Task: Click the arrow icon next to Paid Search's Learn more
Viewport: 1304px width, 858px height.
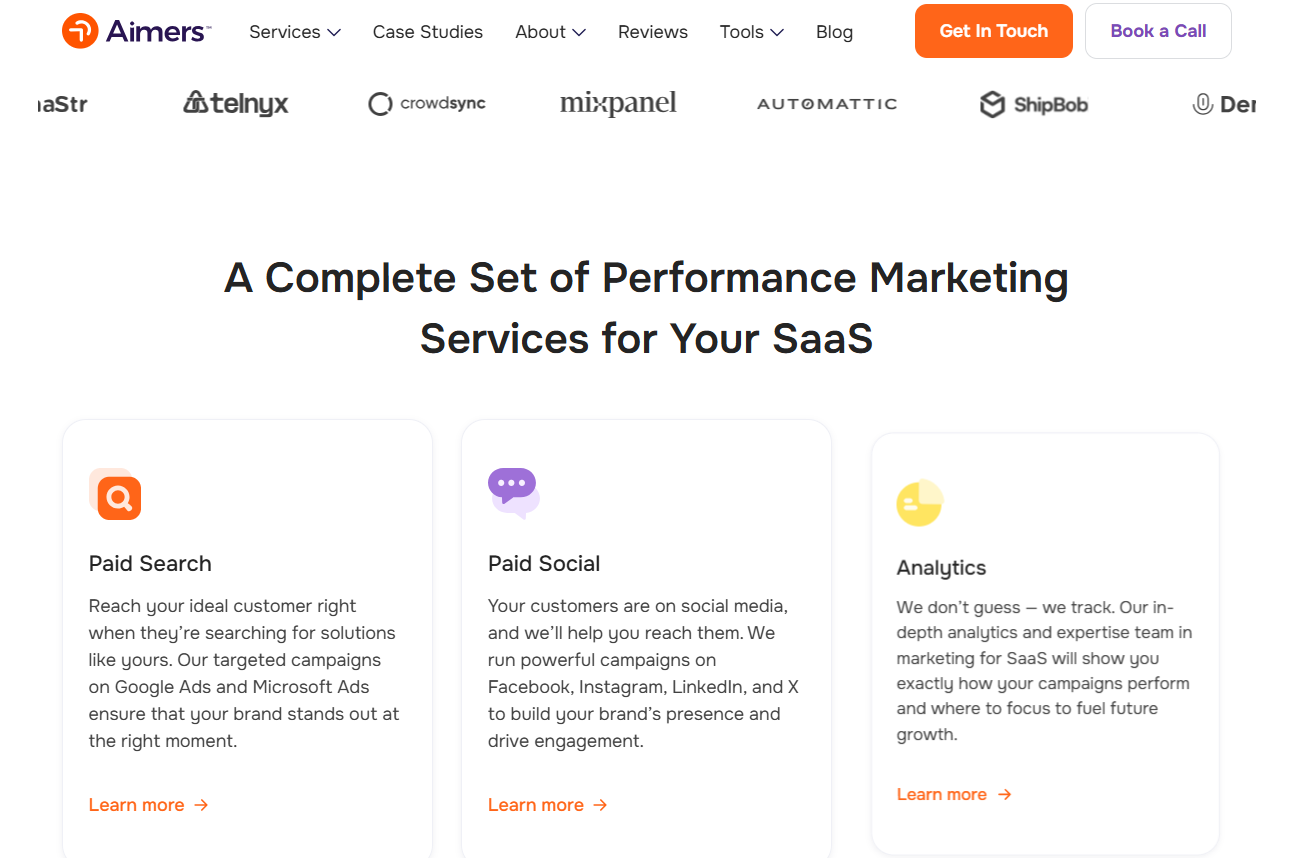Action: [202, 804]
